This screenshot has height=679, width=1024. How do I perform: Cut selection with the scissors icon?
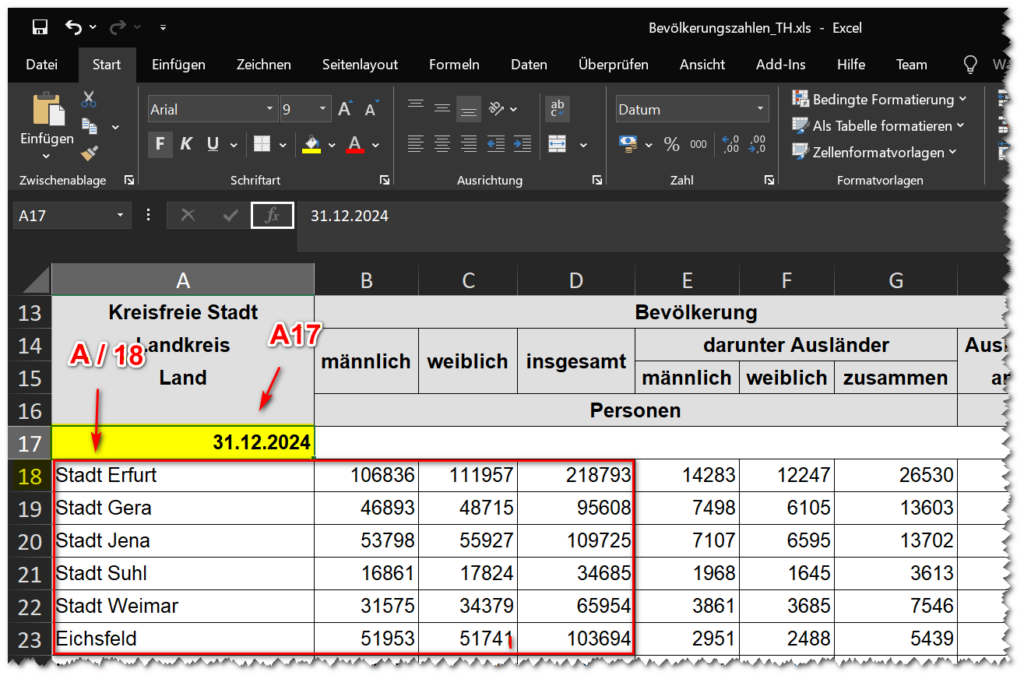(x=89, y=99)
